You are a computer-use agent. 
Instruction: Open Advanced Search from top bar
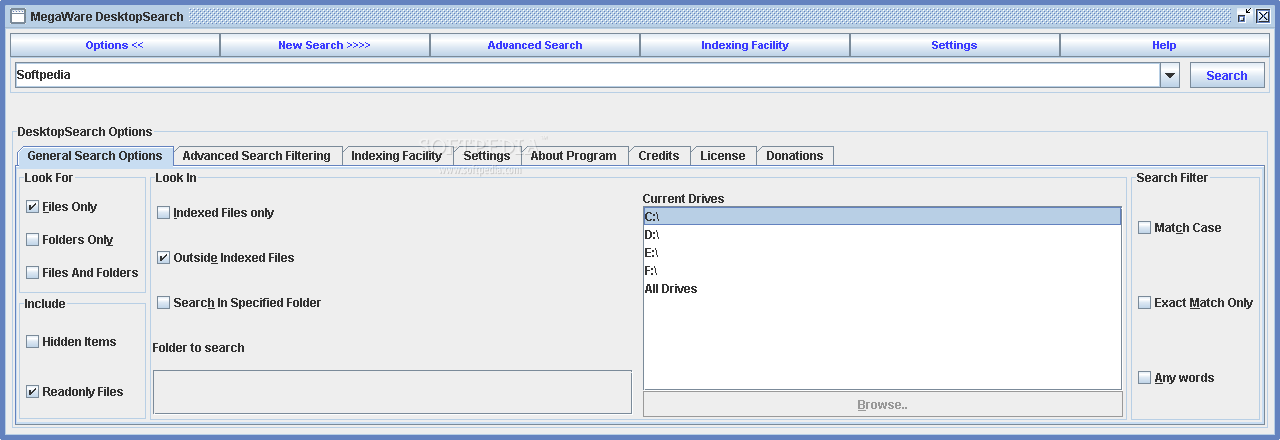535,45
